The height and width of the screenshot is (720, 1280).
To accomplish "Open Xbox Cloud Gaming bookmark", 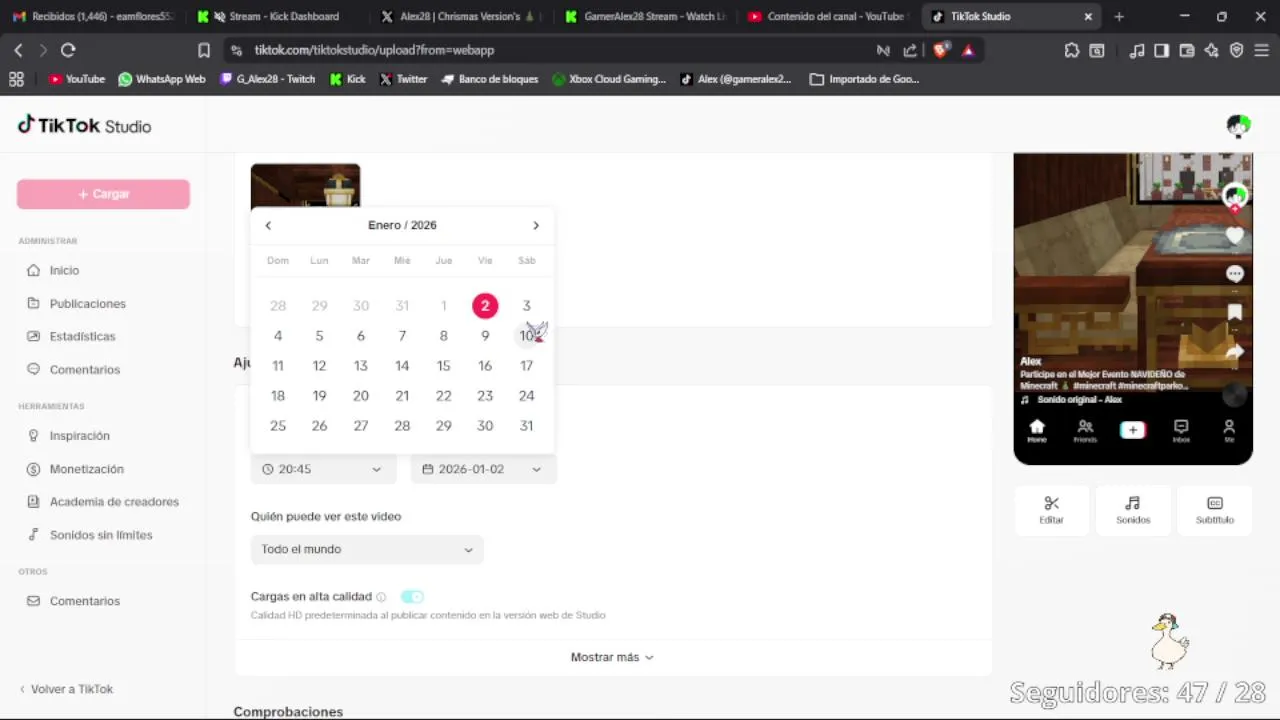I will click(x=609, y=79).
